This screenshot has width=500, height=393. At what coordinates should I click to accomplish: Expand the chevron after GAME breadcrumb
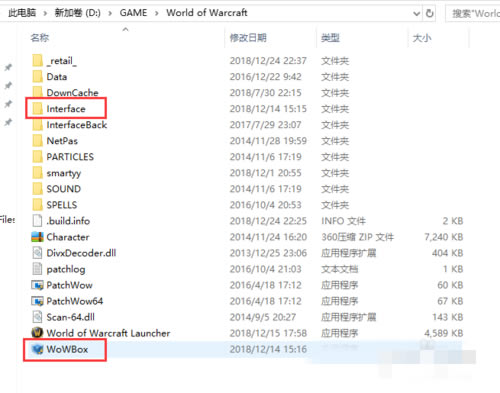coord(157,13)
